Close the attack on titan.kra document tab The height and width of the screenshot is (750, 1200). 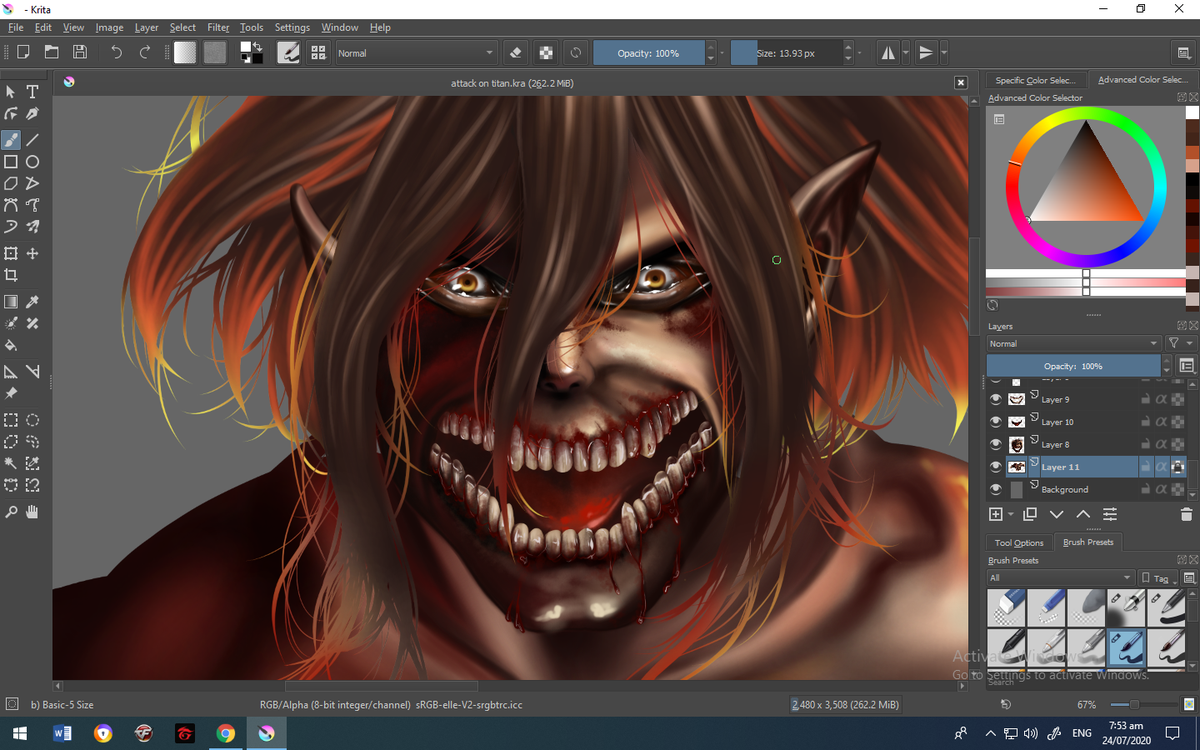961,83
